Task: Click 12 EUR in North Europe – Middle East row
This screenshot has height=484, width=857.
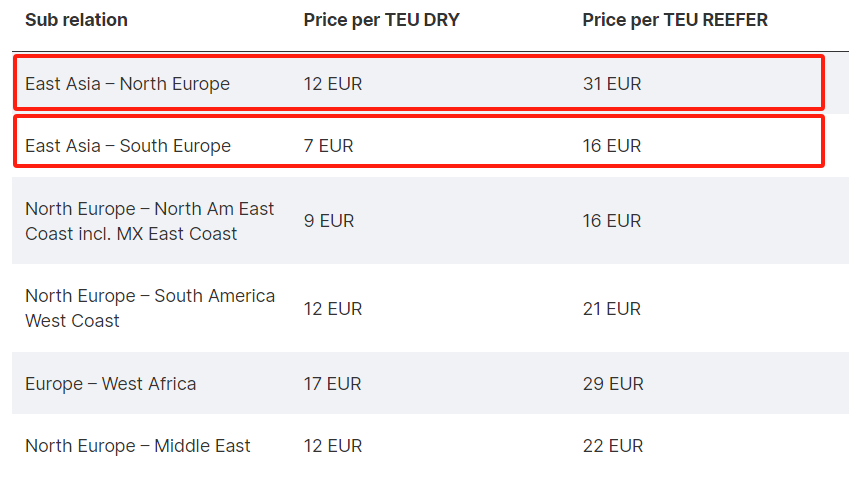Action: (x=333, y=446)
